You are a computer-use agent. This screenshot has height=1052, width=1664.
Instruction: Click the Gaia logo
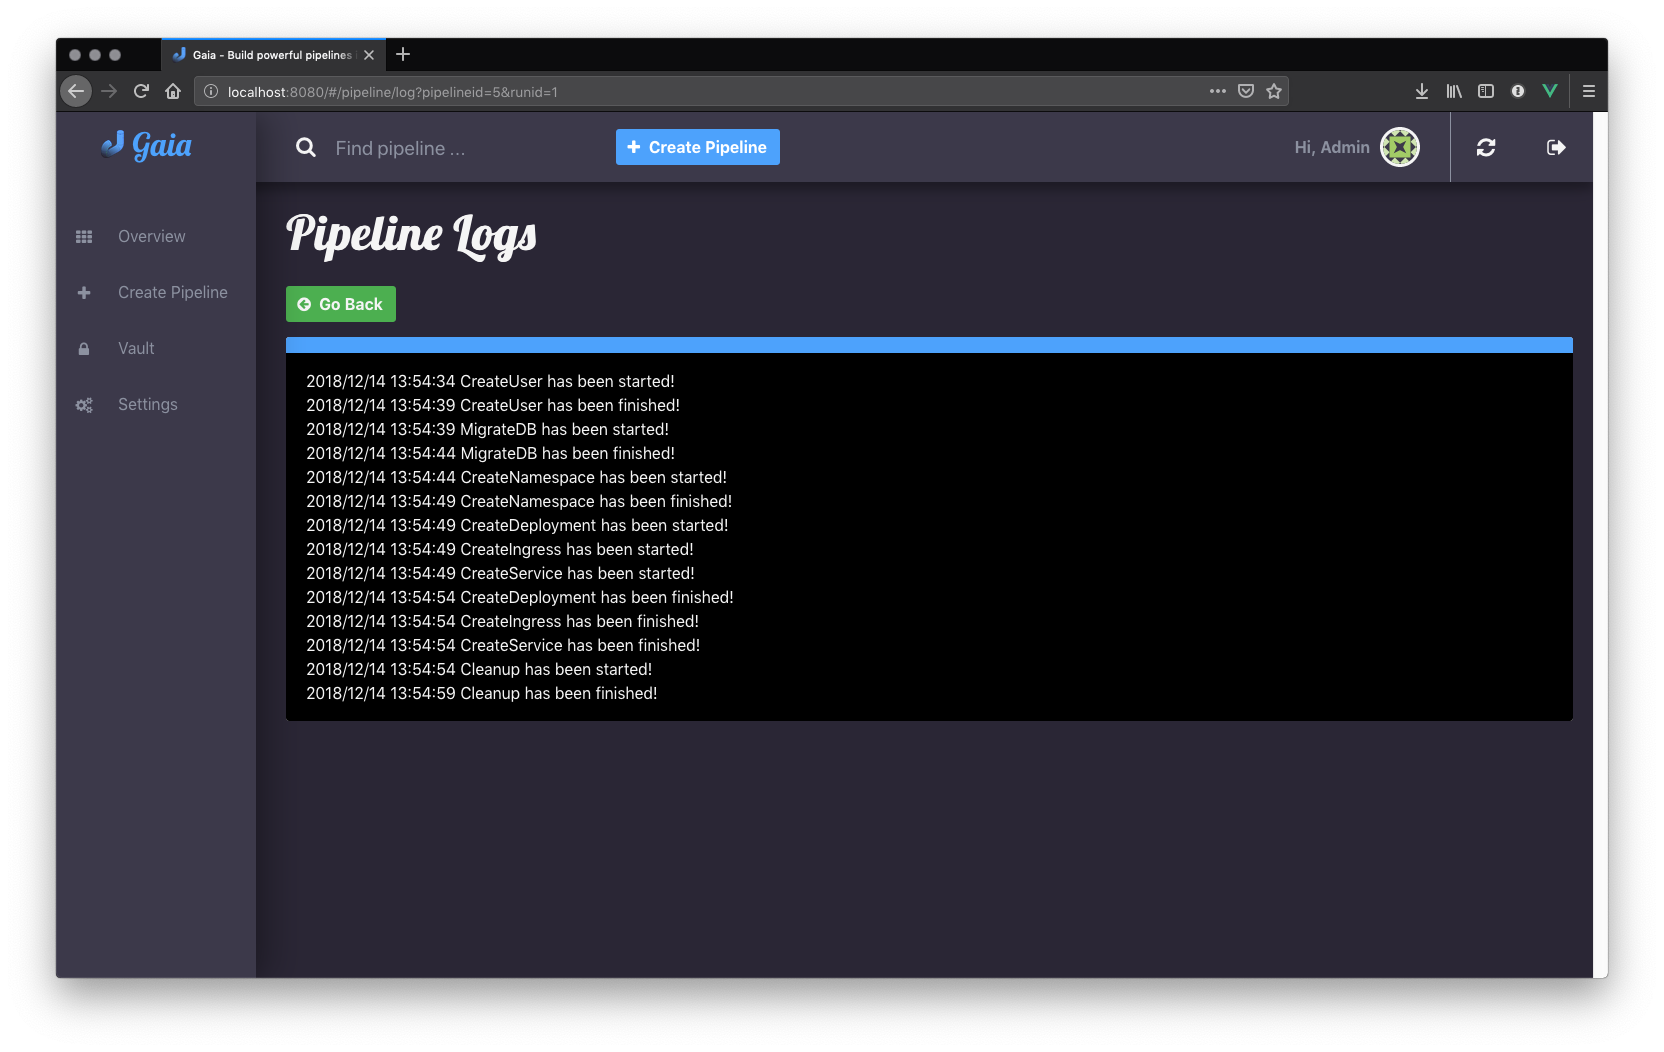(147, 146)
